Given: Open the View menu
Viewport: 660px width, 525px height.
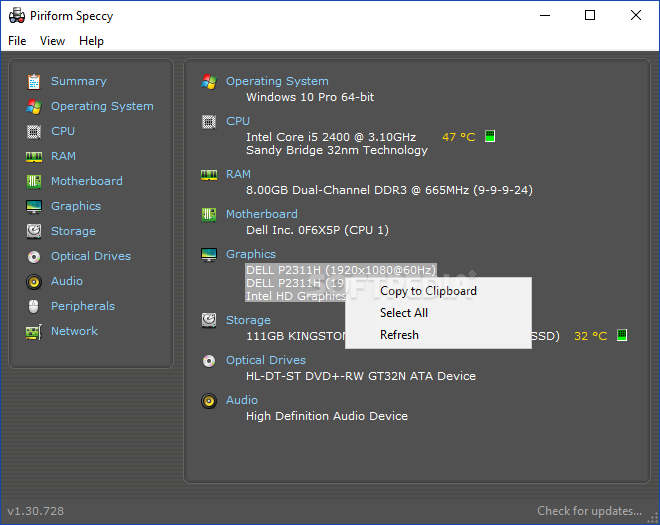Looking at the screenshot, I should coord(52,41).
